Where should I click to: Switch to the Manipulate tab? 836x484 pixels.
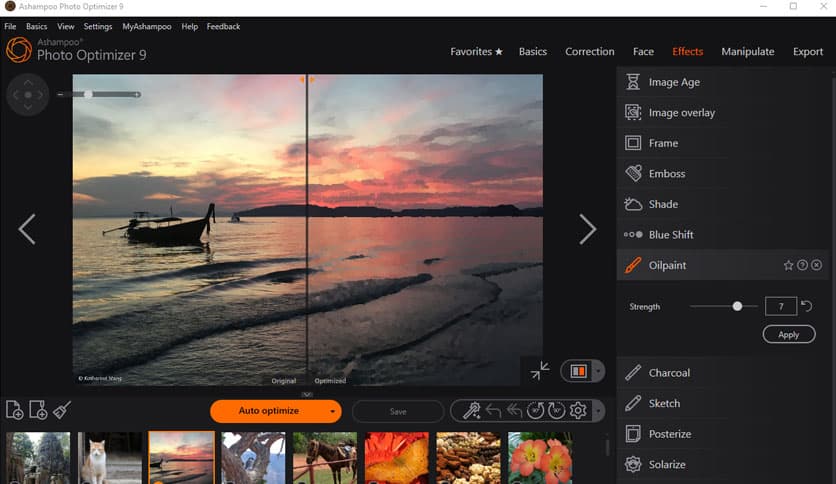coord(747,52)
